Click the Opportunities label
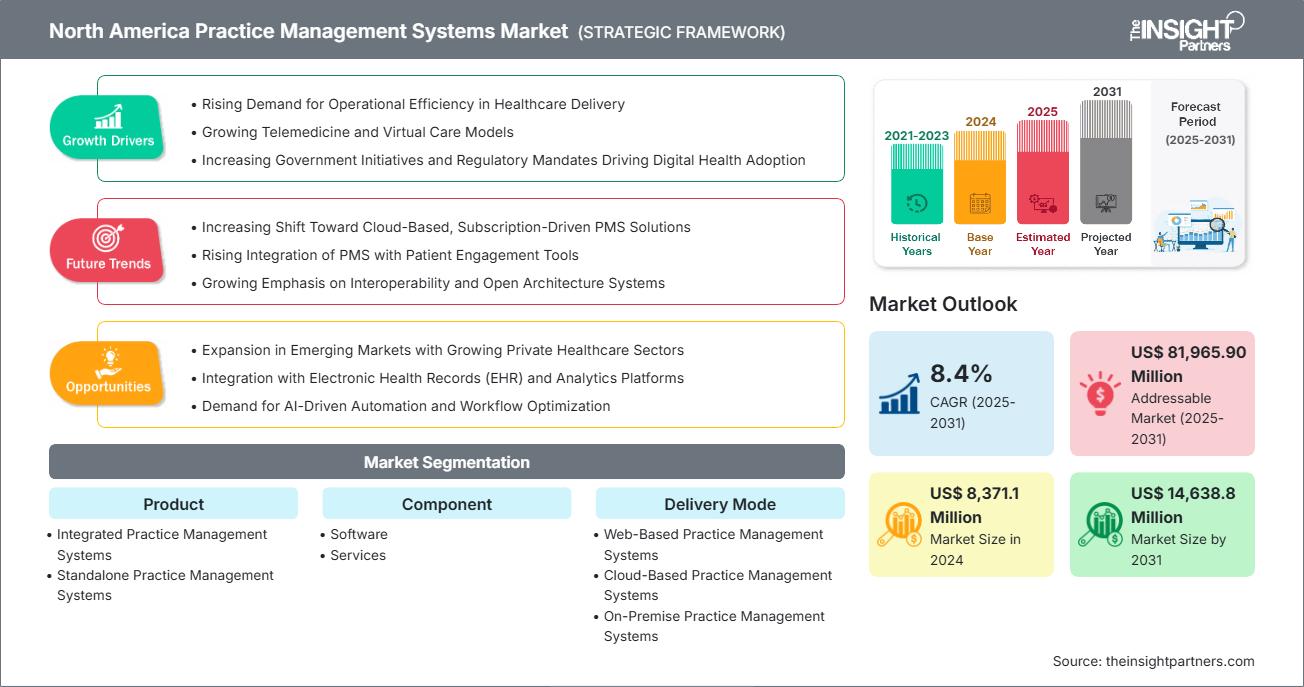This screenshot has height=687, width=1304. point(108,387)
